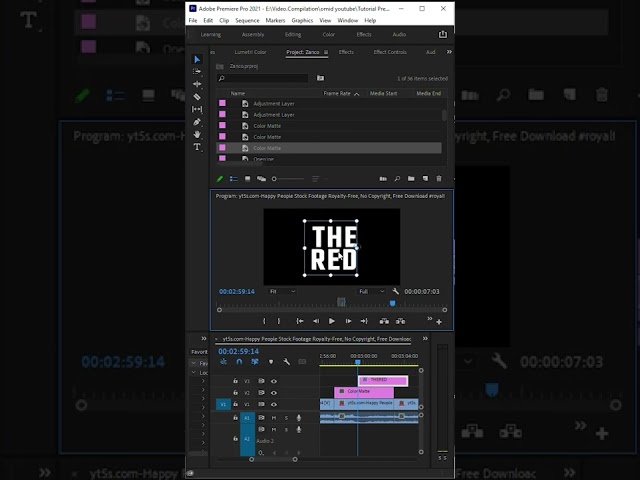Hide track V2 with eye icon
This screenshot has width=640, height=480.
click(274, 393)
